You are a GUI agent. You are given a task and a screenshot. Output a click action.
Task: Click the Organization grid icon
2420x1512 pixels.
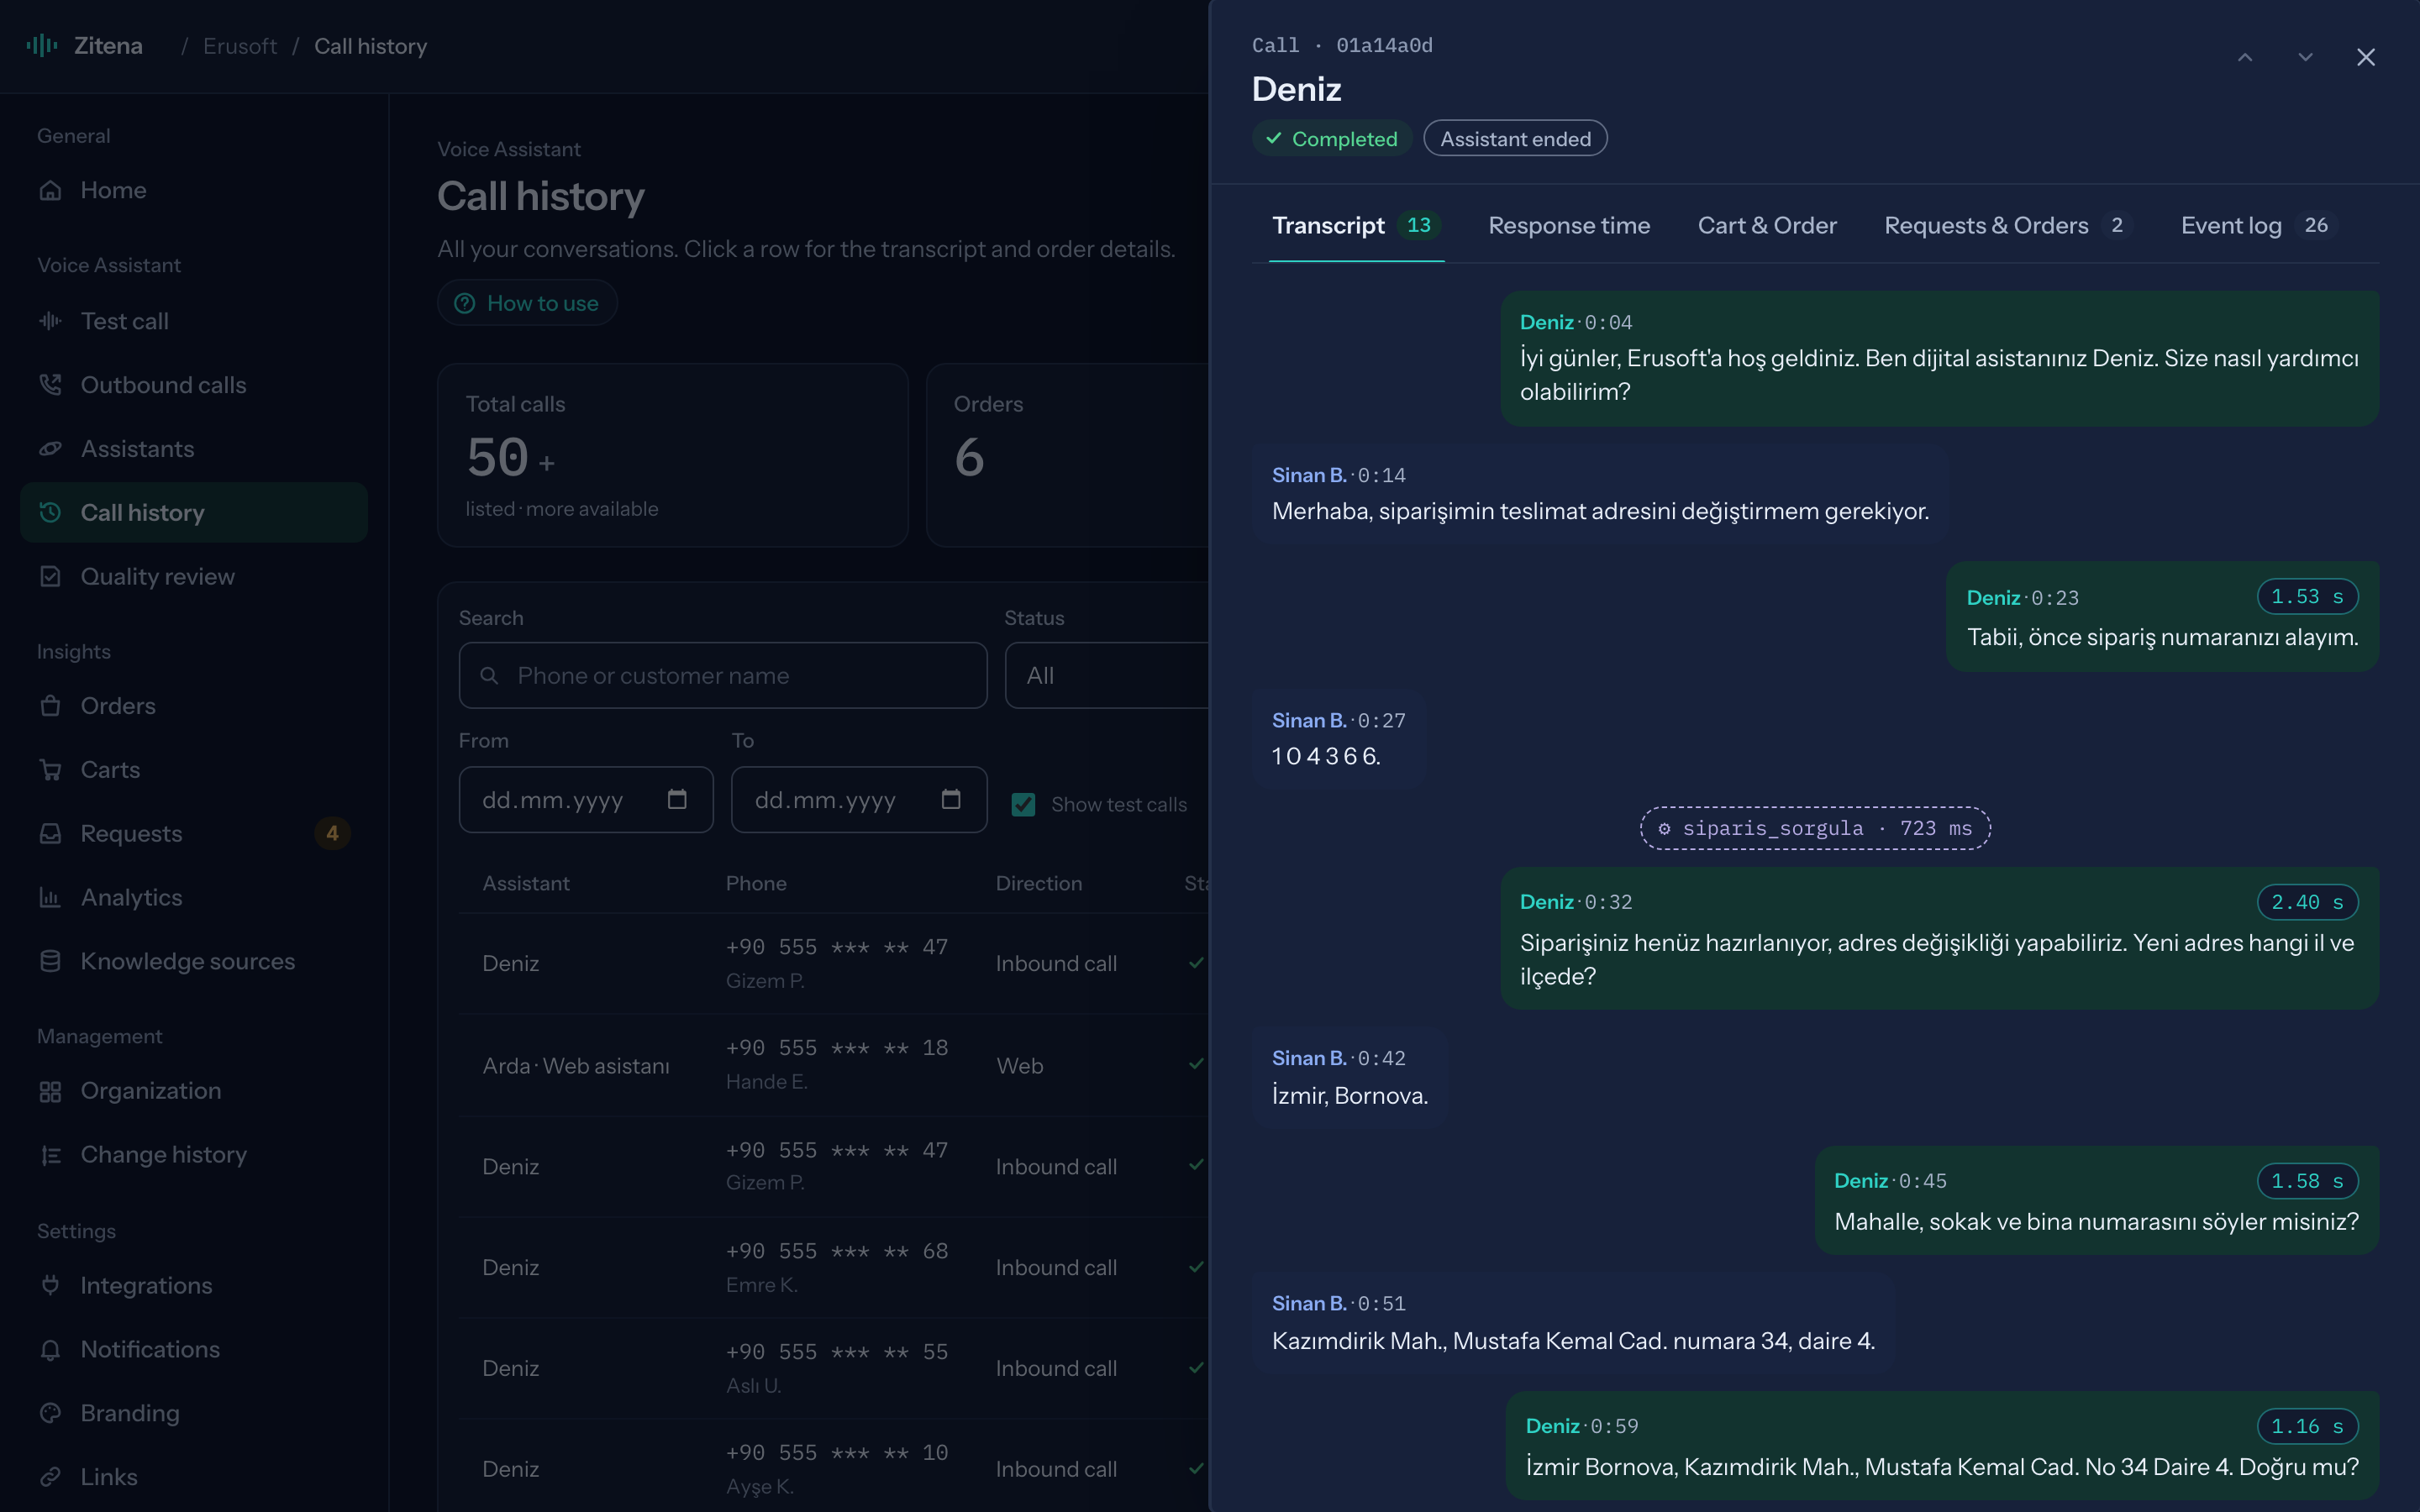(x=50, y=1091)
